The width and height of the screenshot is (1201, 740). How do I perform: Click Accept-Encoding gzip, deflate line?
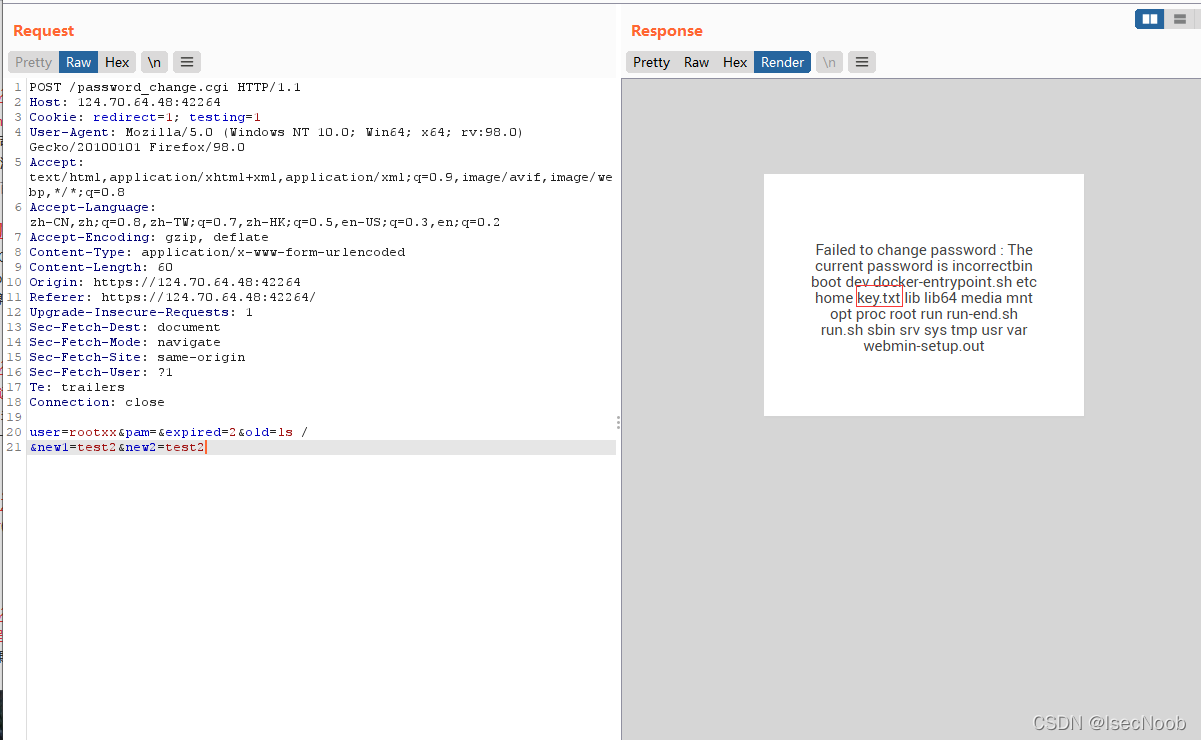point(149,237)
